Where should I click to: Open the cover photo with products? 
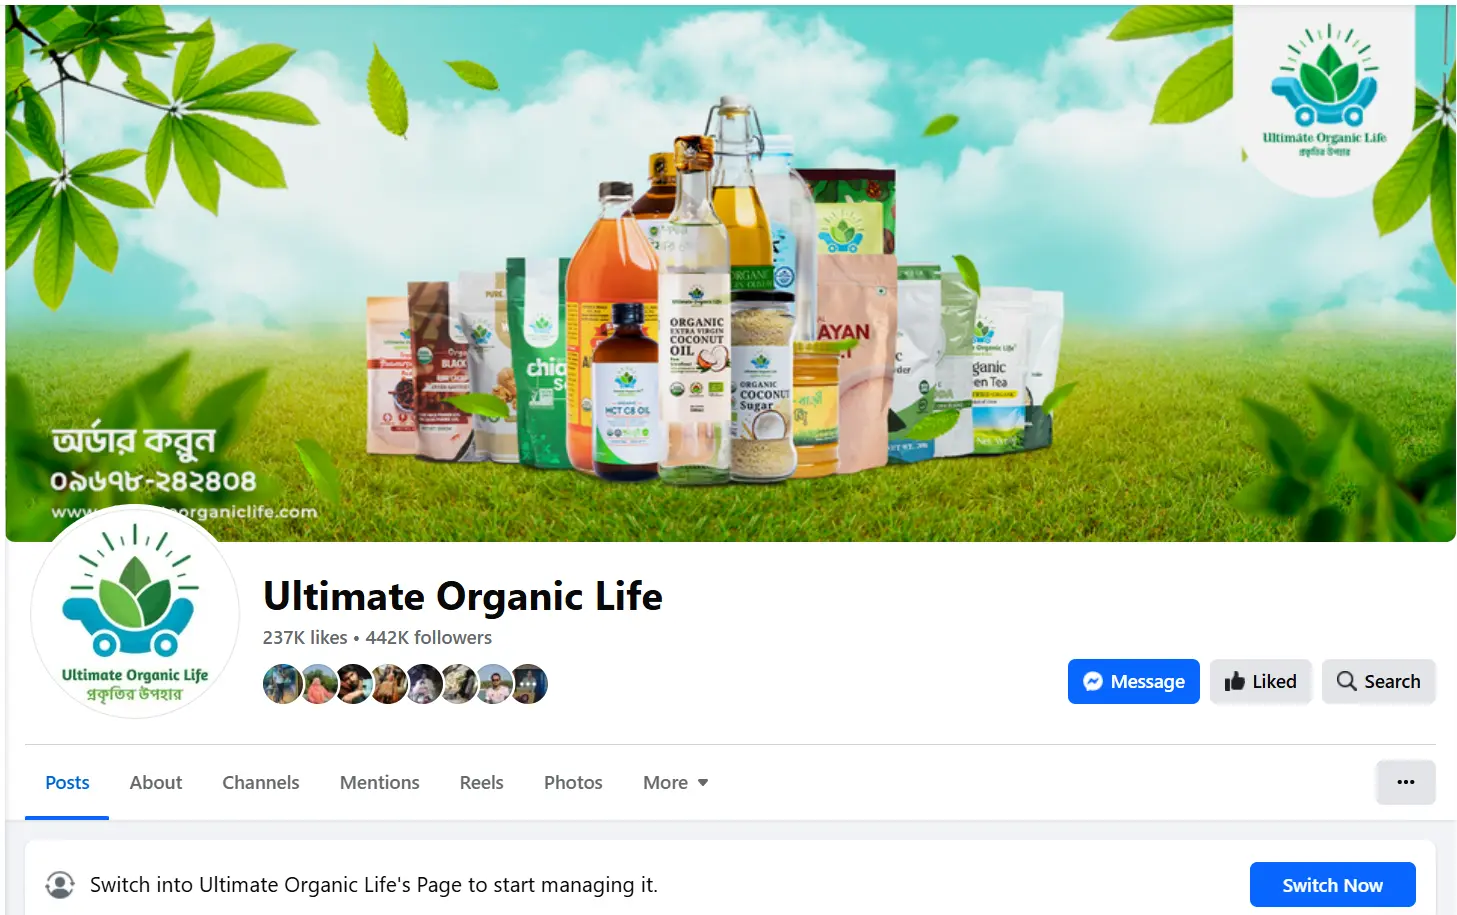[x=730, y=273]
